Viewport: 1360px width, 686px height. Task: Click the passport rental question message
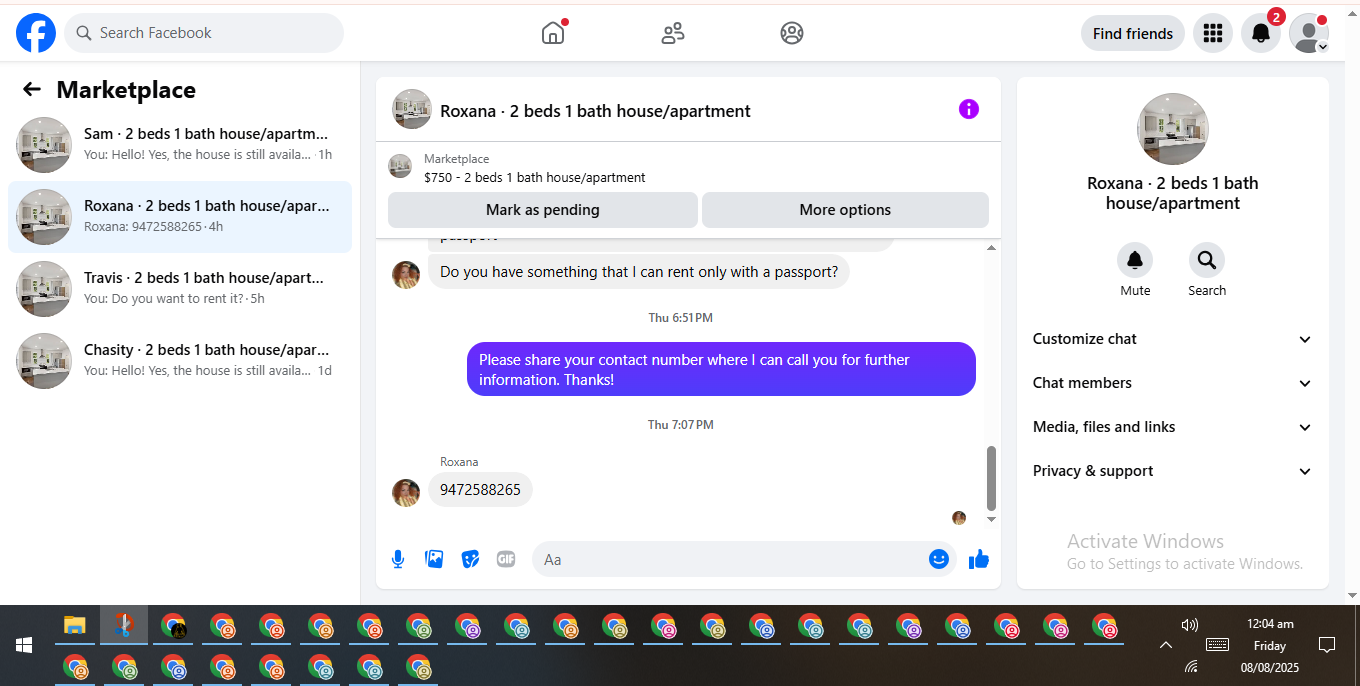pos(639,272)
